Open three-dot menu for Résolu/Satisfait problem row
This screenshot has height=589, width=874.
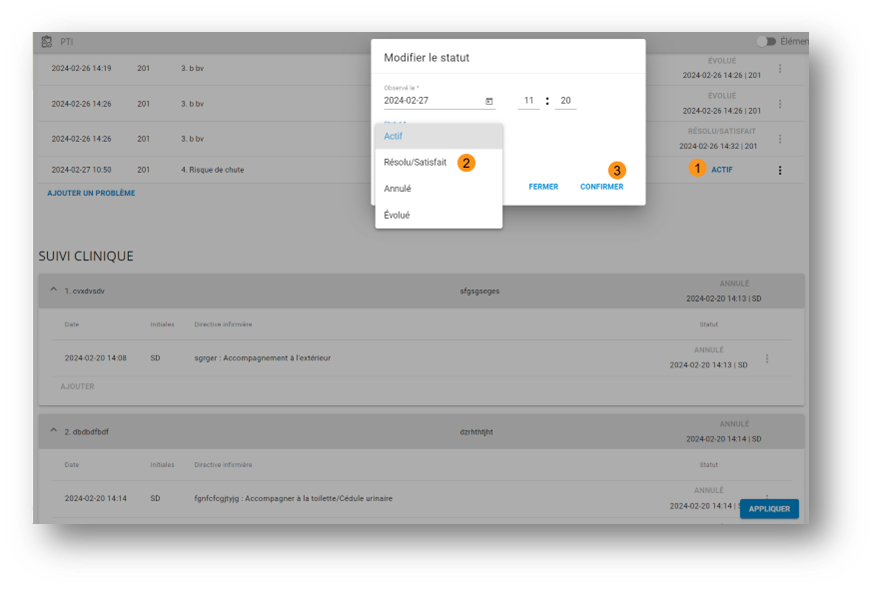[x=780, y=139]
